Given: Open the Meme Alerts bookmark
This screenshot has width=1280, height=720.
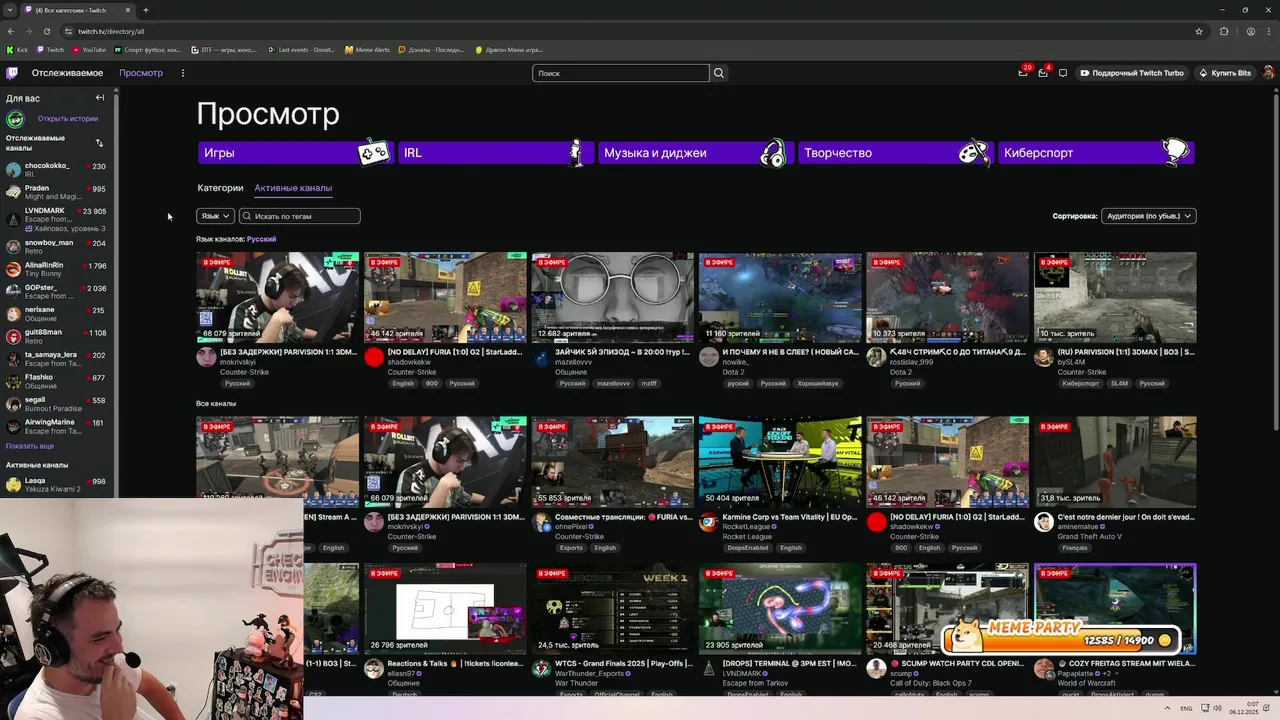Looking at the screenshot, I should pos(367,49).
